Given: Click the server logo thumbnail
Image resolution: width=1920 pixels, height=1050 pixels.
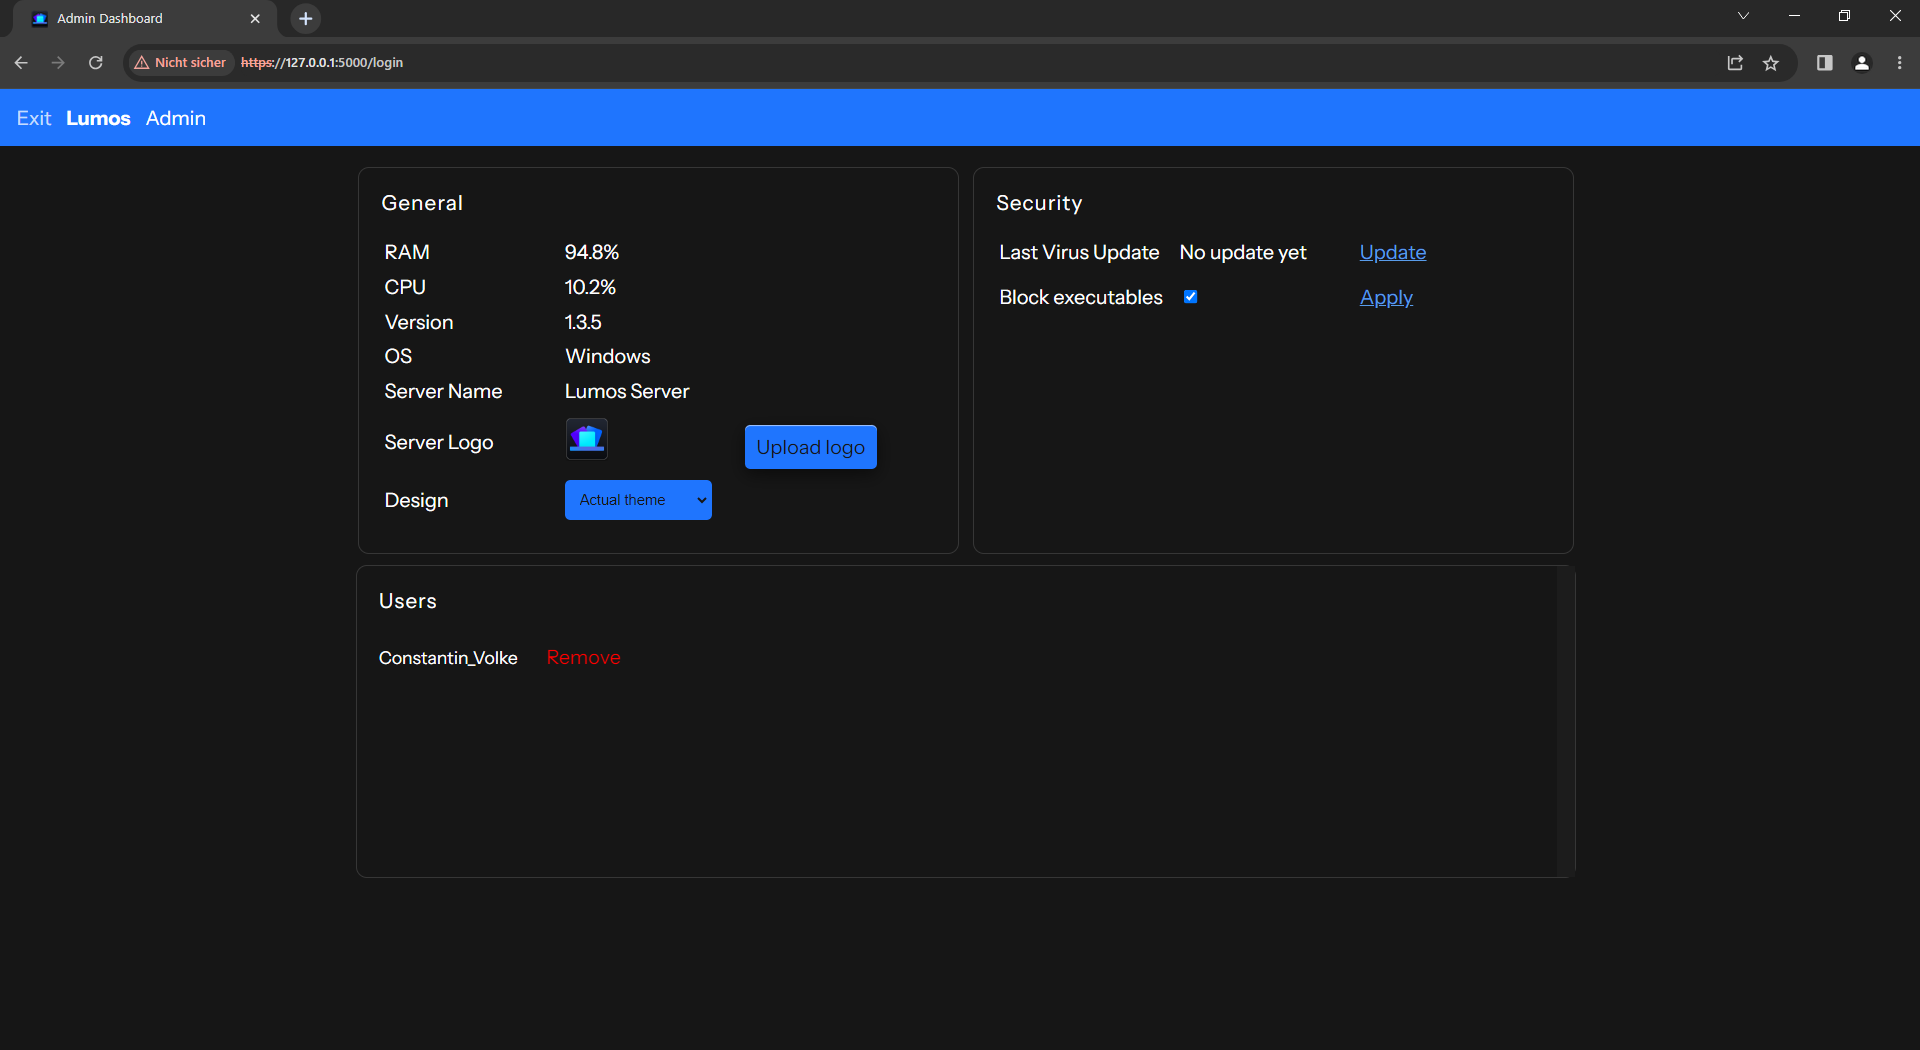Looking at the screenshot, I should 587,439.
